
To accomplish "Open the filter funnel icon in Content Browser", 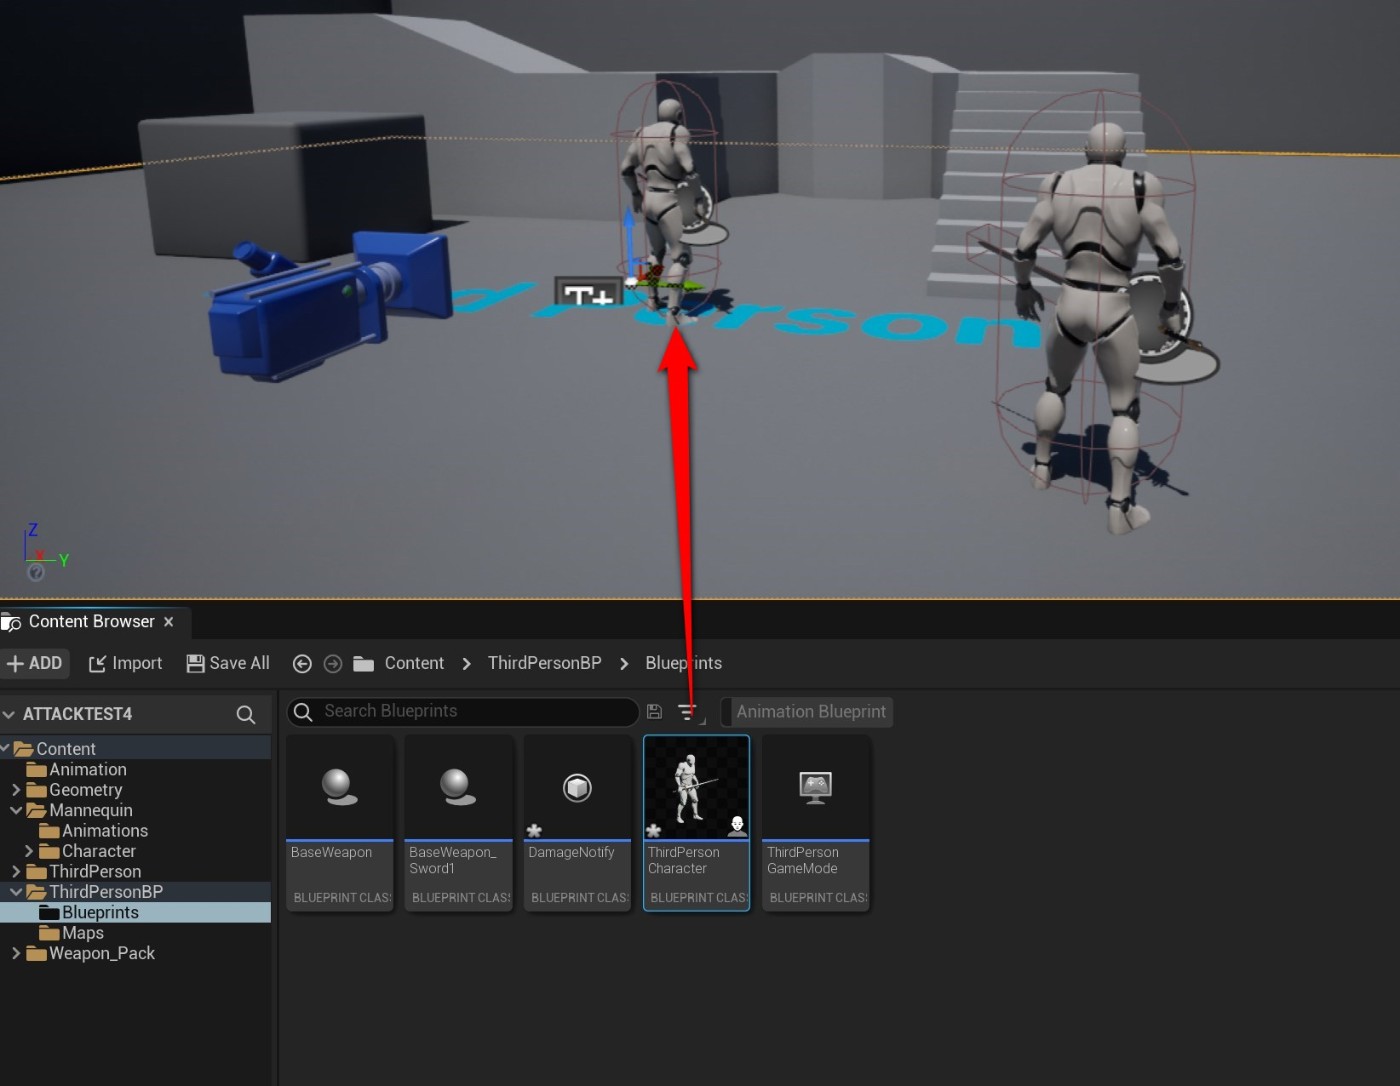I will pyautogui.click(x=688, y=711).
